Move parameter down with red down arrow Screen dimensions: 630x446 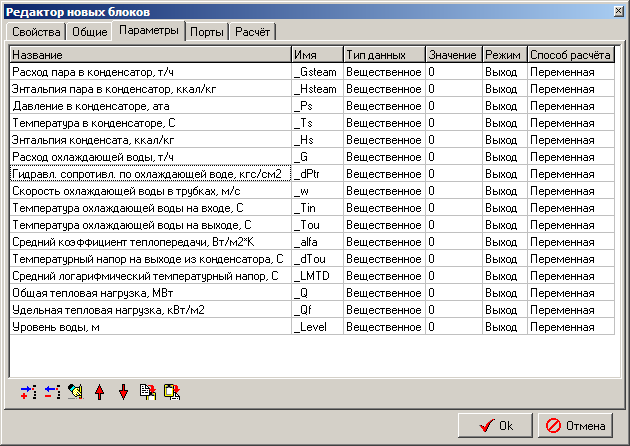[x=124, y=393]
